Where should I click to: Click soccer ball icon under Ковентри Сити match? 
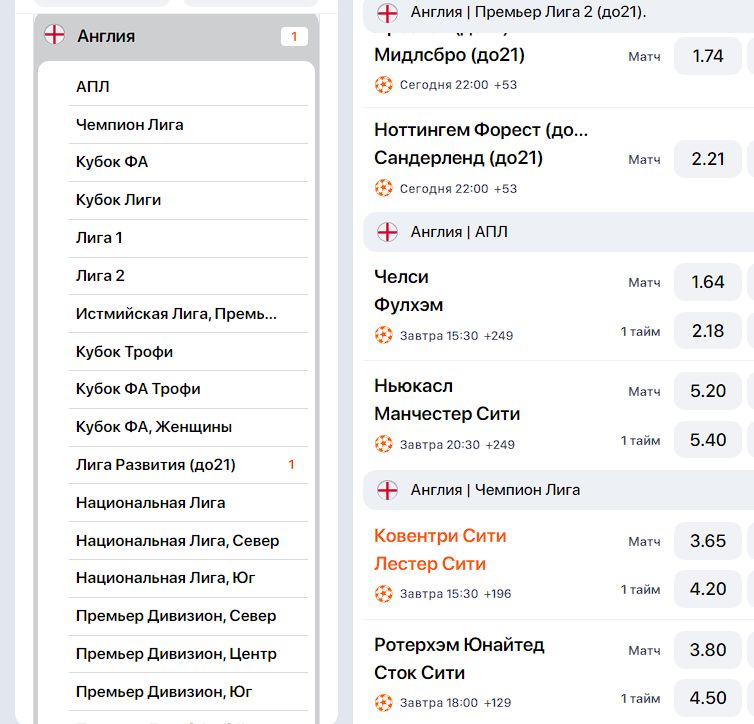[384, 594]
